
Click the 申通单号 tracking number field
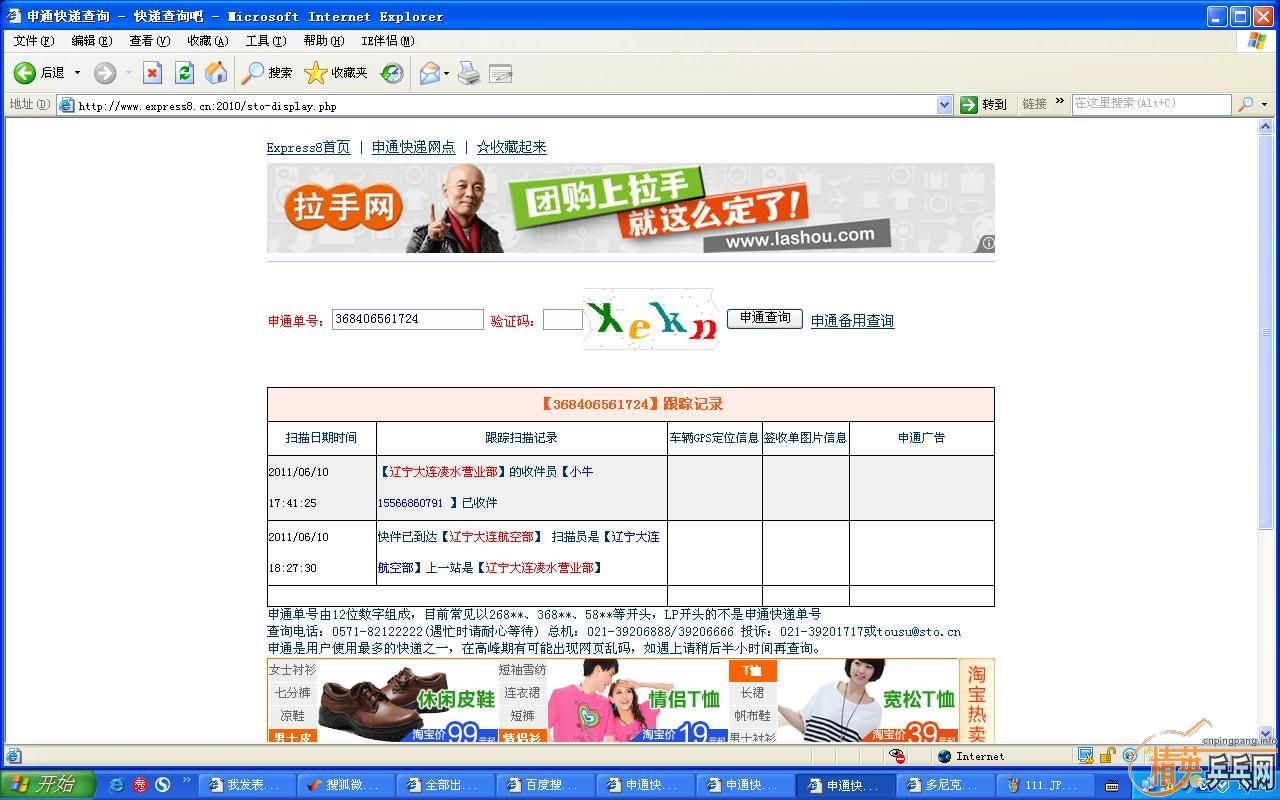pyautogui.click(x=407, y=319)
